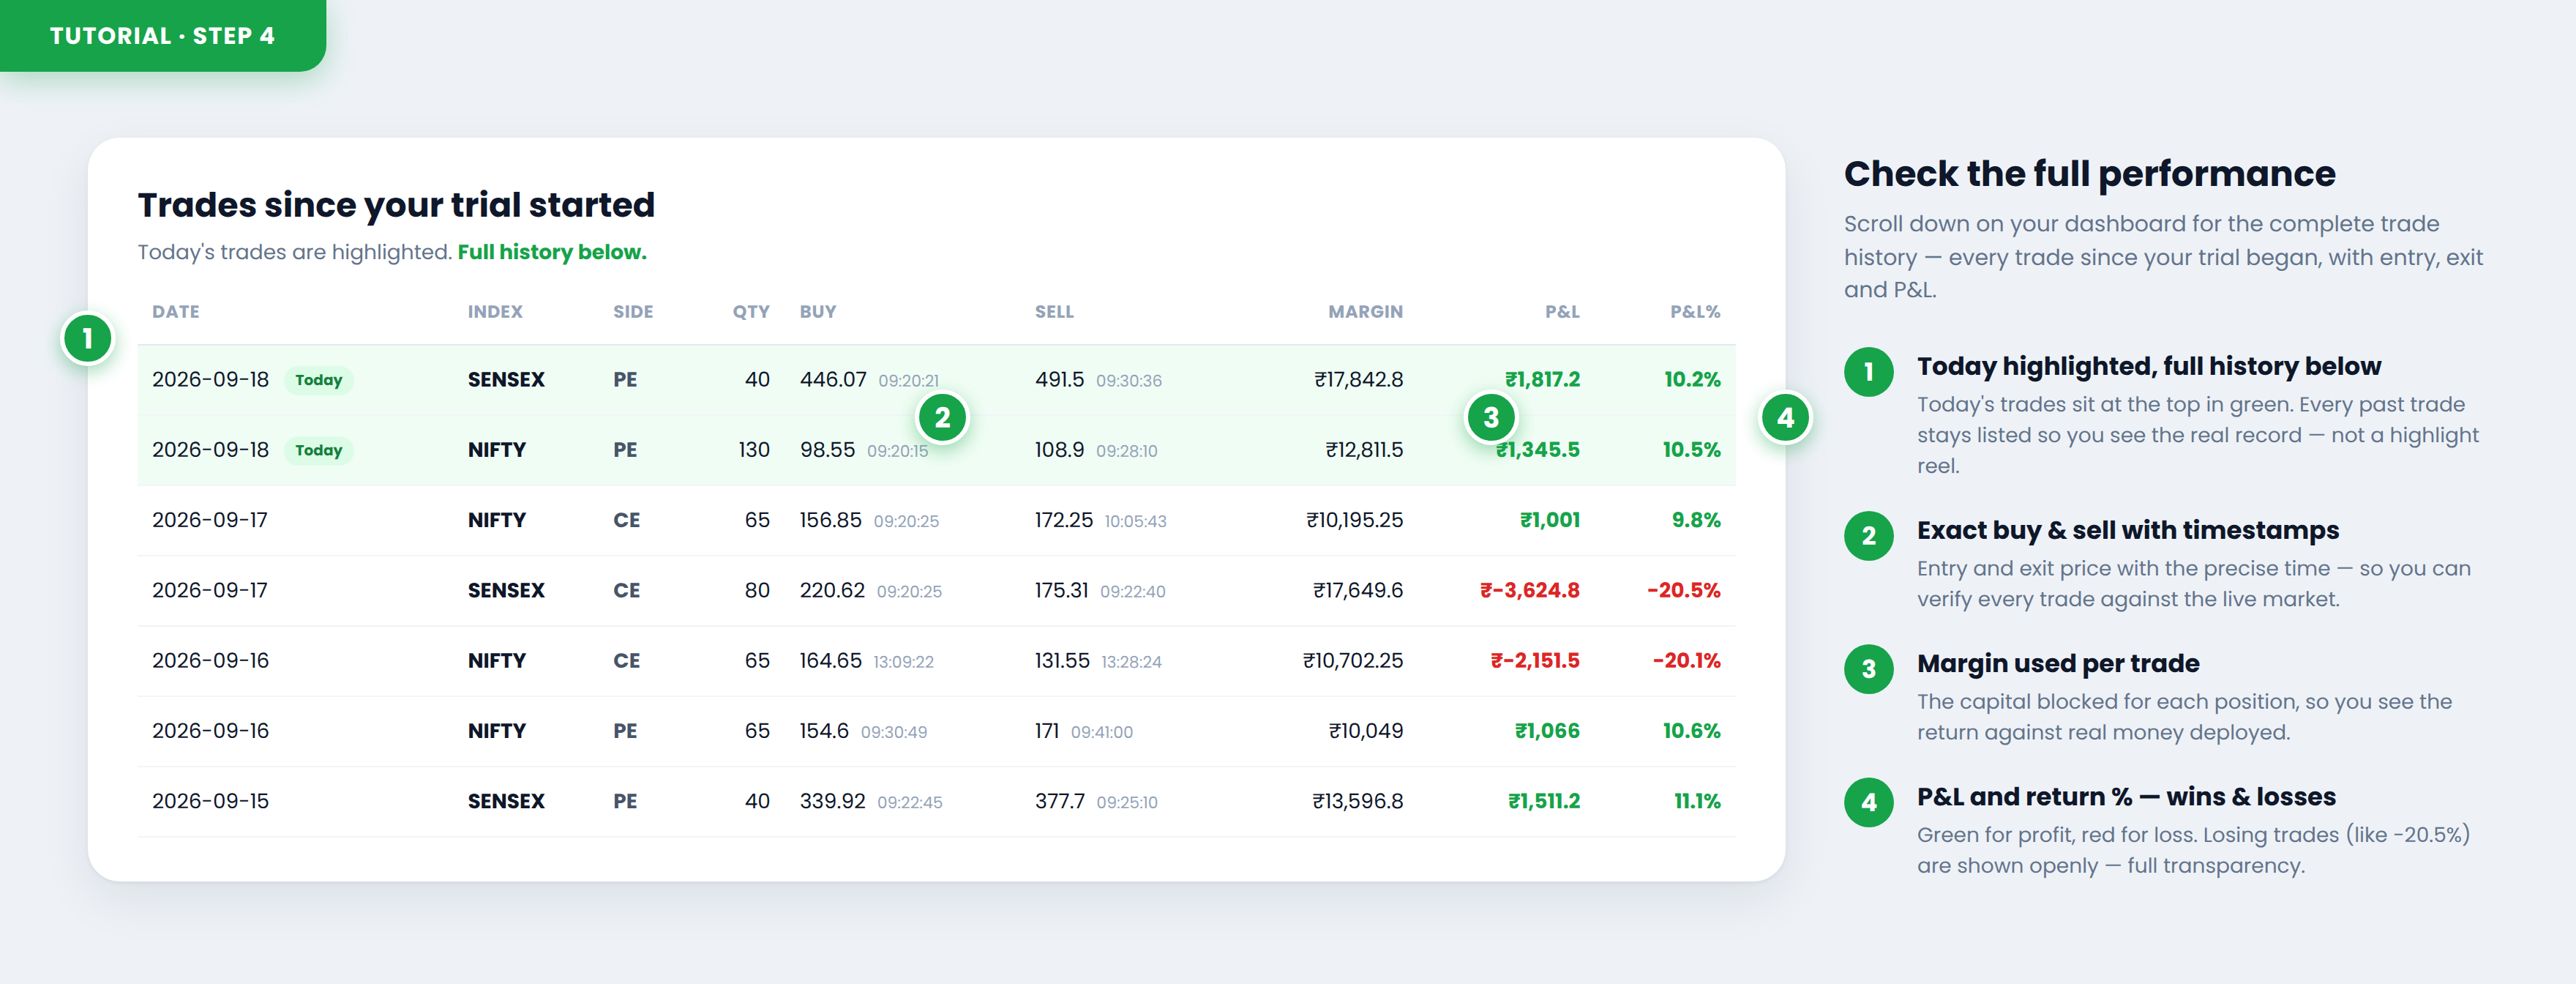The height and width of the screenshot is (984, 2576).
Task: Select buy price 164.65
Action: point(830,660)
